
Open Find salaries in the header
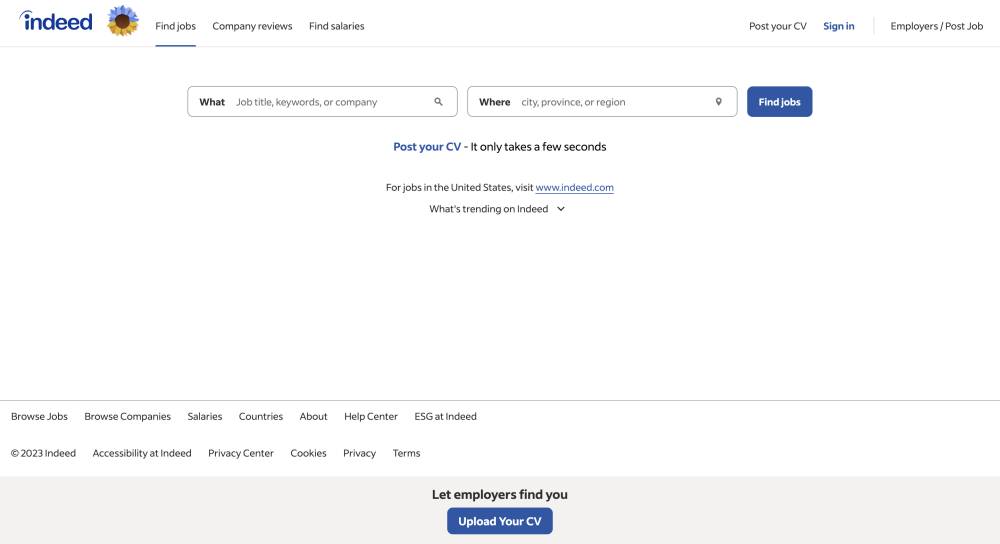[336, 26]
